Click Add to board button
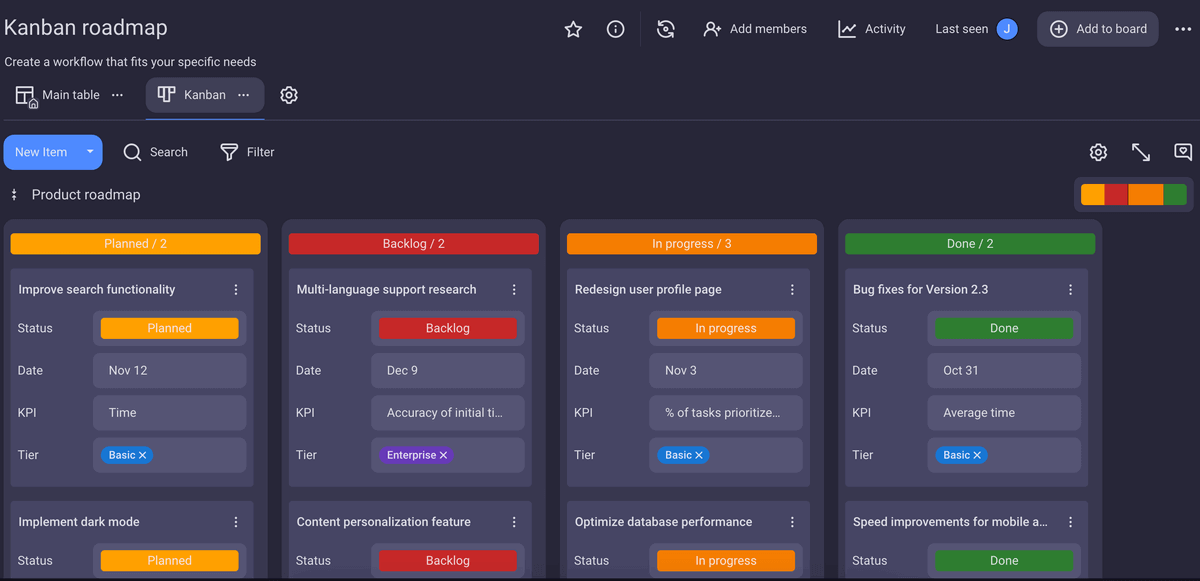This screenshot has height=581, width=1200. click(1098, 29)
